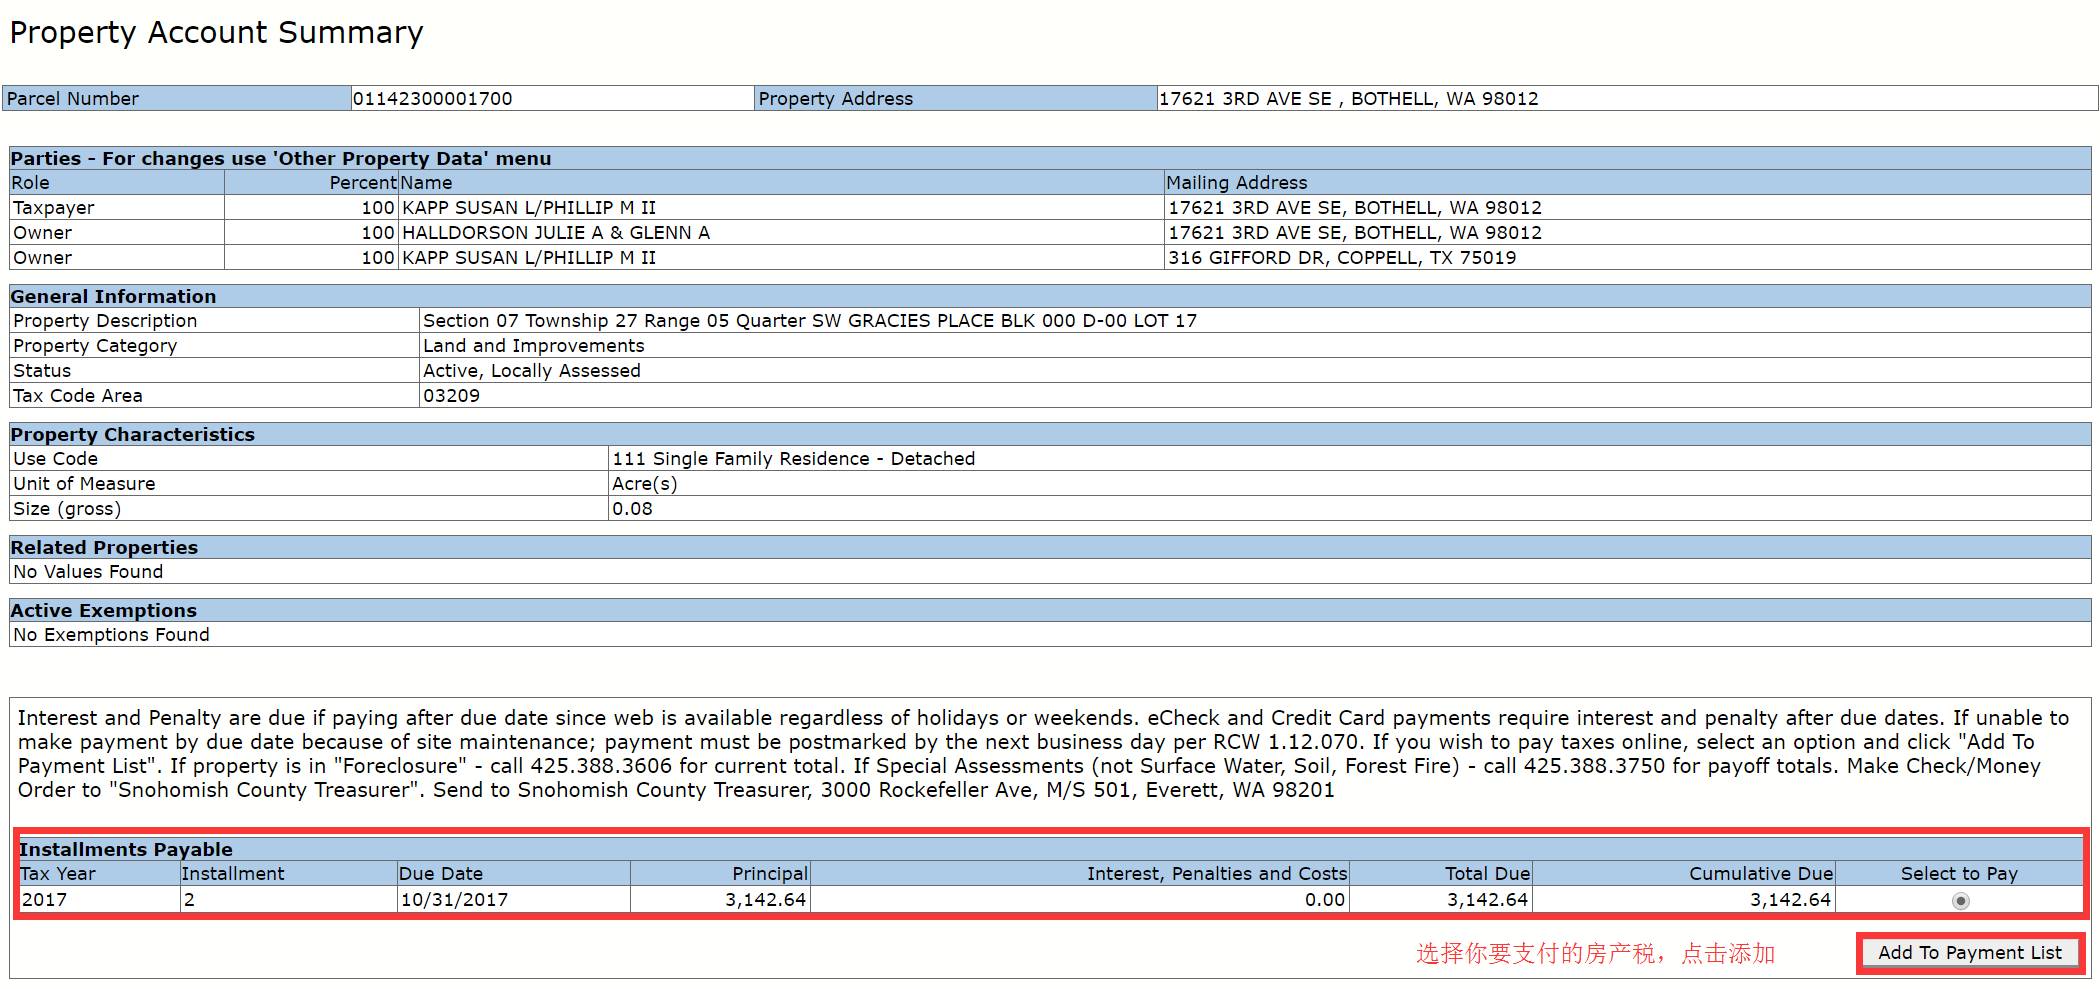Click the Mailing Address column header
This screenshot has height=989, width=2100.
pyautogui.click(x=1237, y=182)
